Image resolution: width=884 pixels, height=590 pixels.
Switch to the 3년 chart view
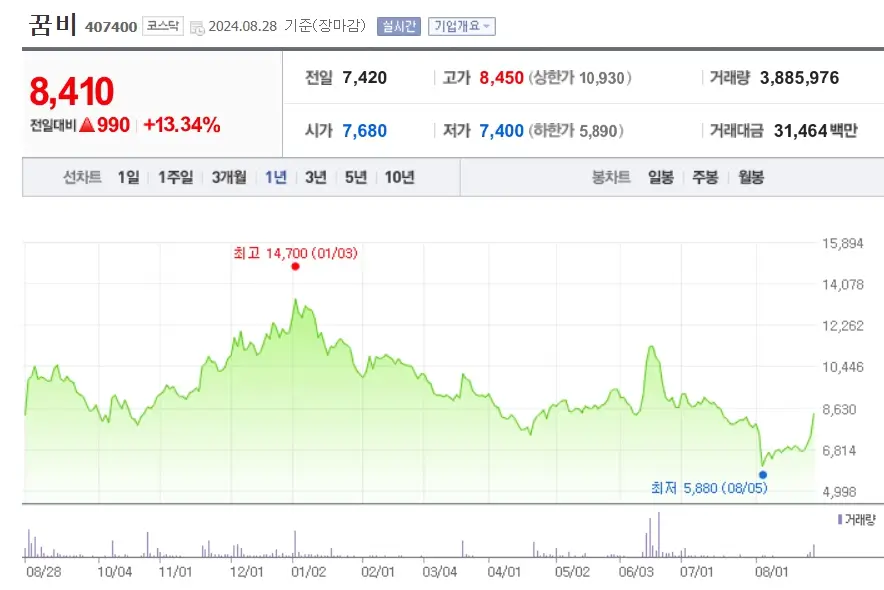pyautogui.click(x=316, y=176)
